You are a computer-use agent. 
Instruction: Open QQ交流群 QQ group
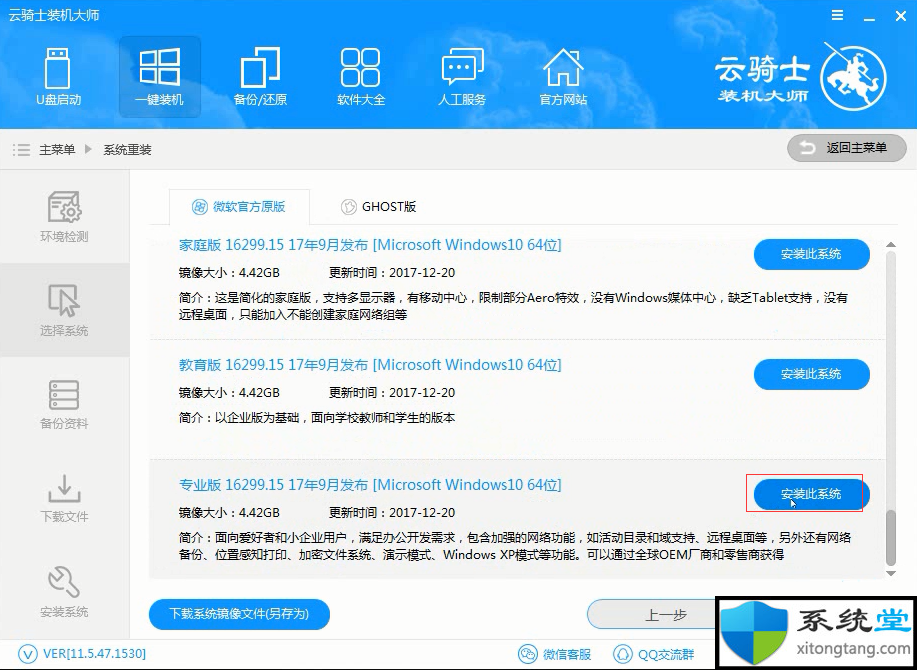[654, 654]
